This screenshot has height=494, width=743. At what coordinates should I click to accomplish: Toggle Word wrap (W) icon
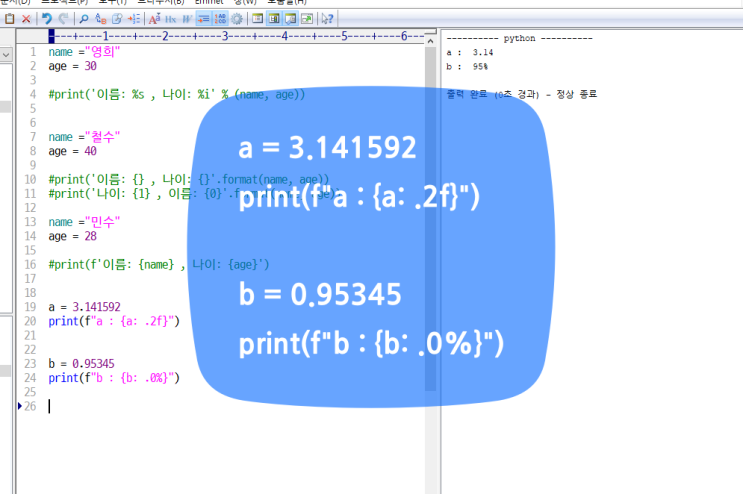click(x=187, y=19)
